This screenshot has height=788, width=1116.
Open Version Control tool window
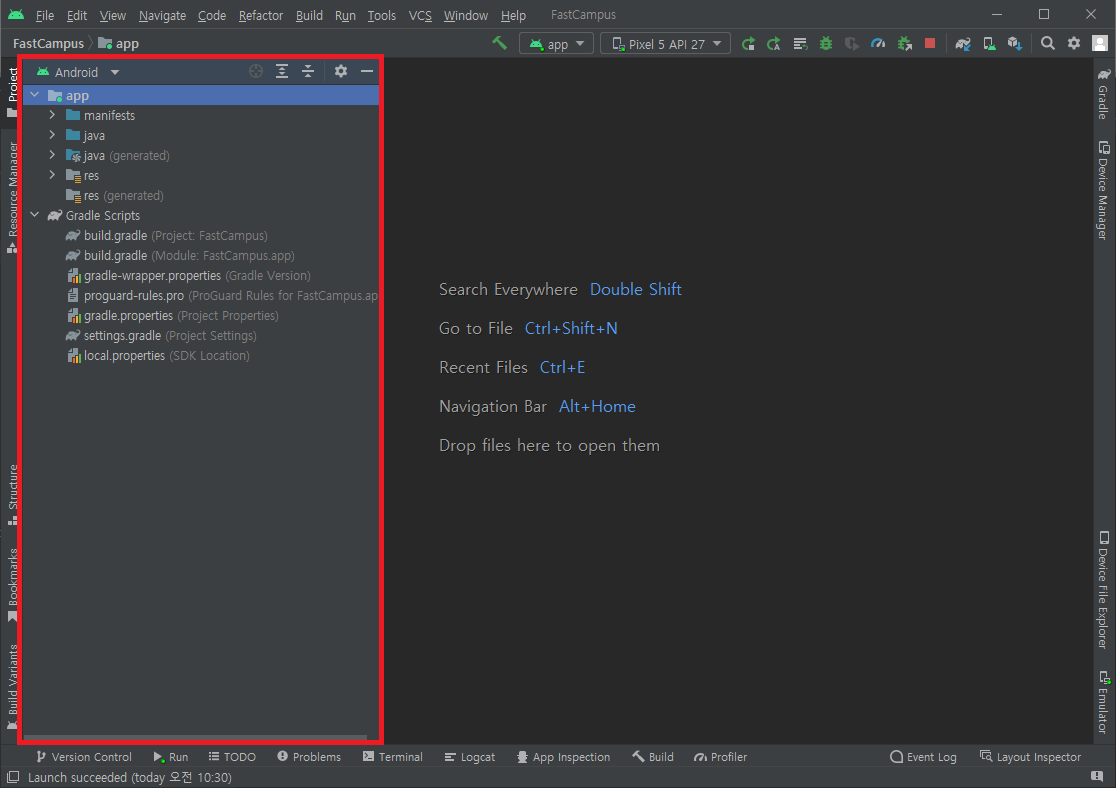click(84, 757)
